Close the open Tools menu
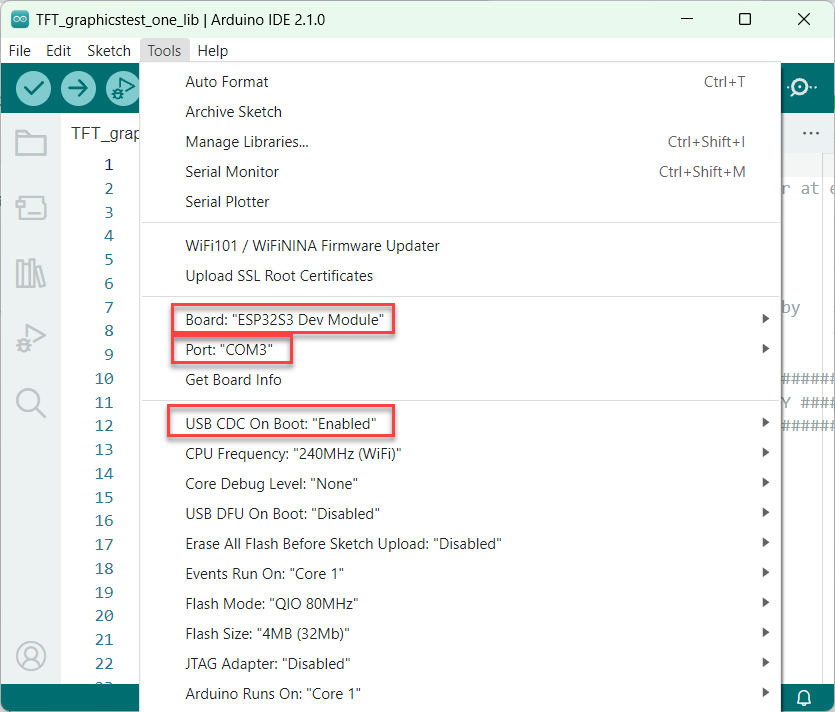 164,51
